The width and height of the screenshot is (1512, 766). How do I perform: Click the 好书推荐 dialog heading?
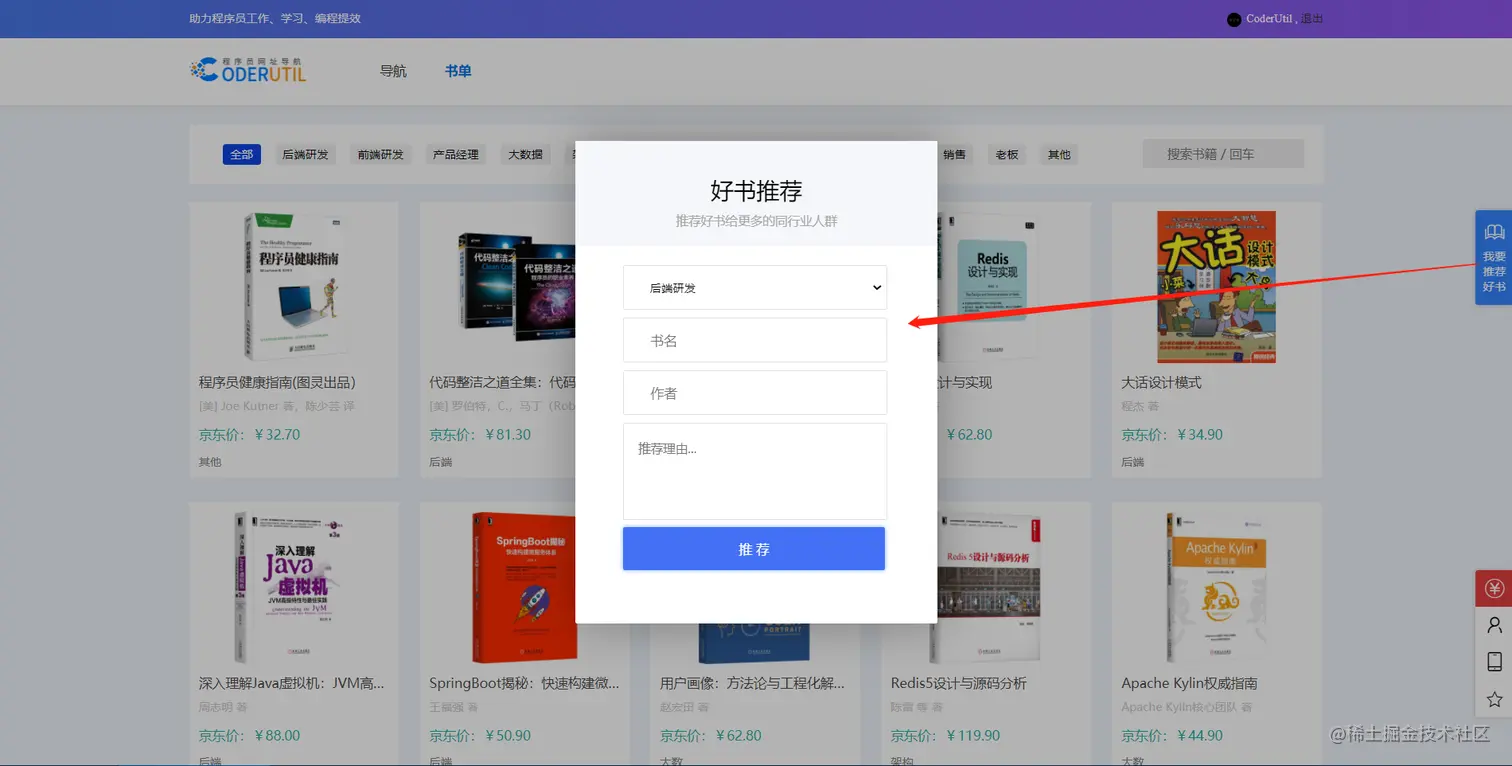[756, 190]
